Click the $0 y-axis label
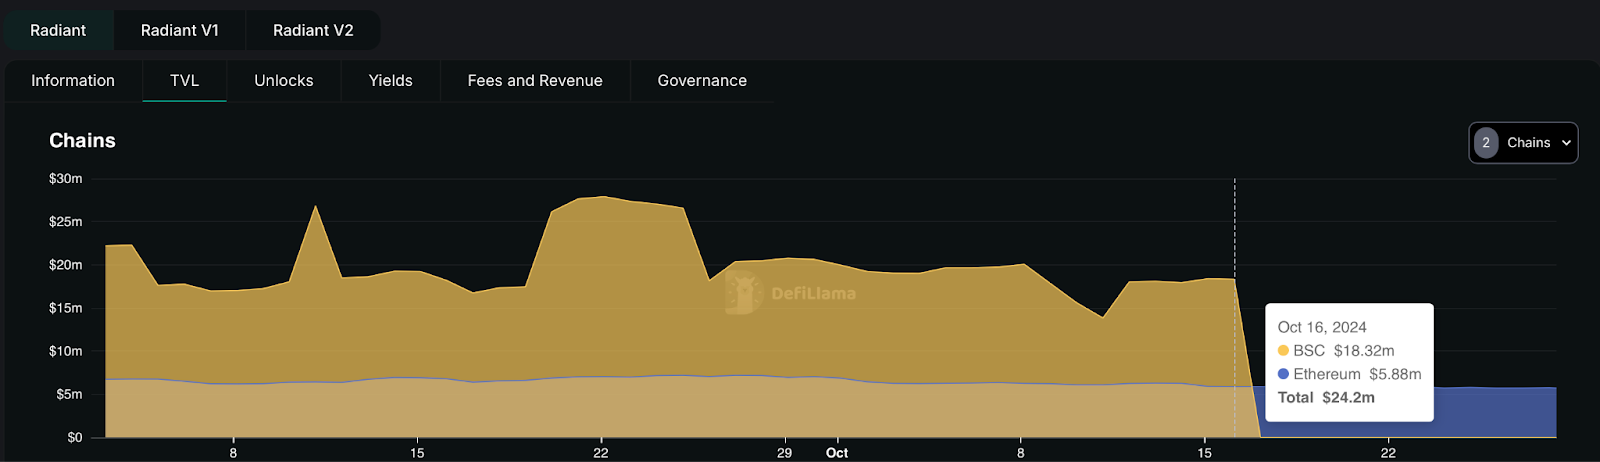The width and height of the screenshot is (1600, 462). point(75,437)
